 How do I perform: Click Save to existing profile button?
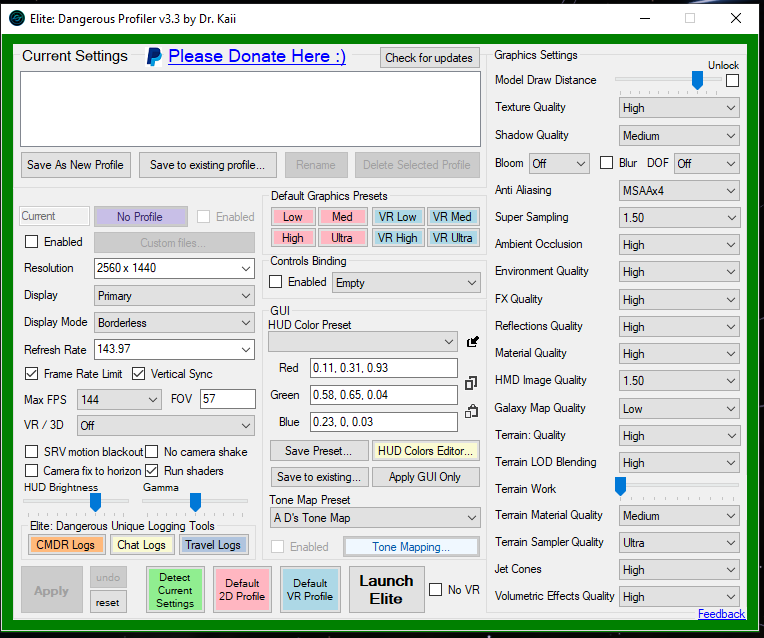click(x=208, y=165)
